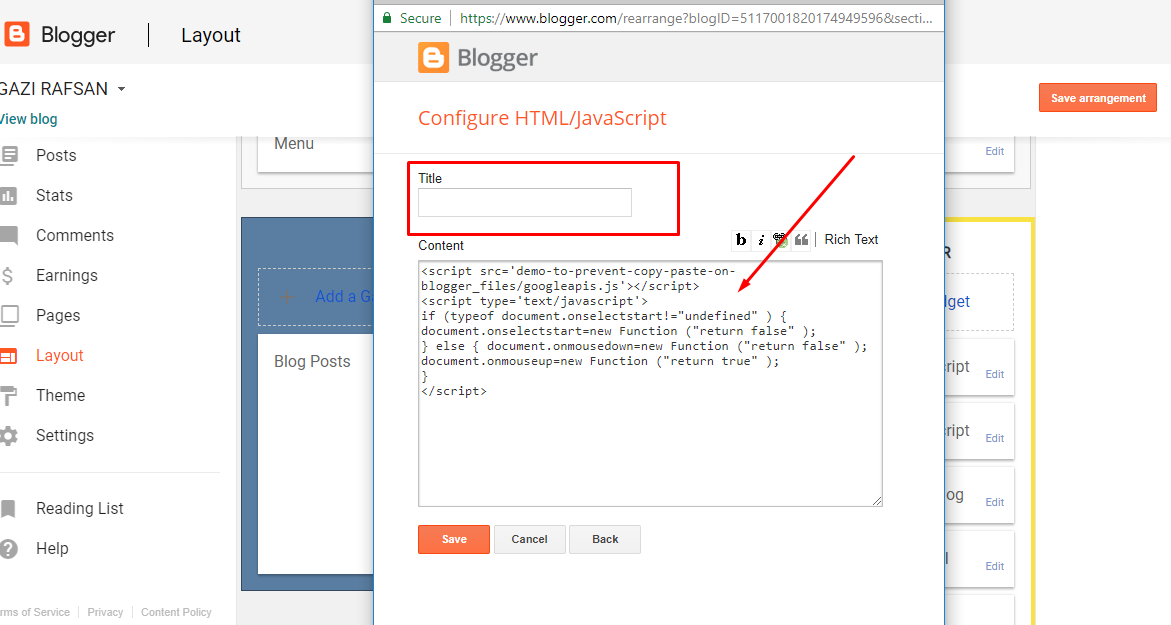Open the Comments speech bubble icon
The width and height of the screenshot is (1171, 625).
9,236
